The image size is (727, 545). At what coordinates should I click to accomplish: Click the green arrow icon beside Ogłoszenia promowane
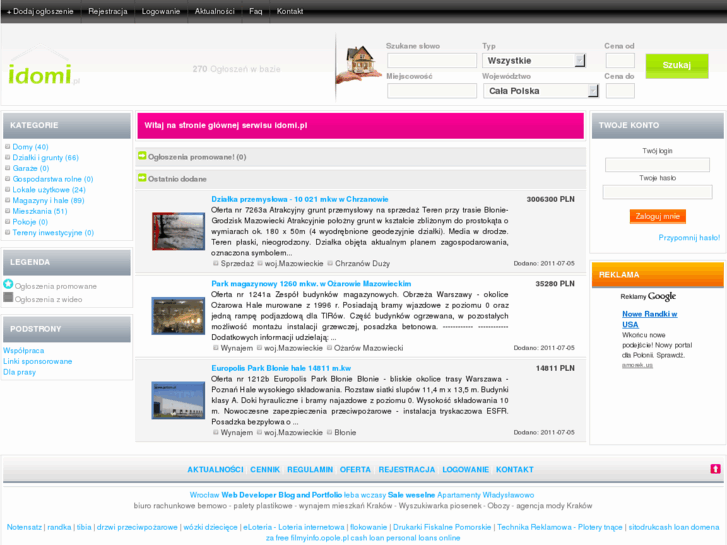[142, 156]
